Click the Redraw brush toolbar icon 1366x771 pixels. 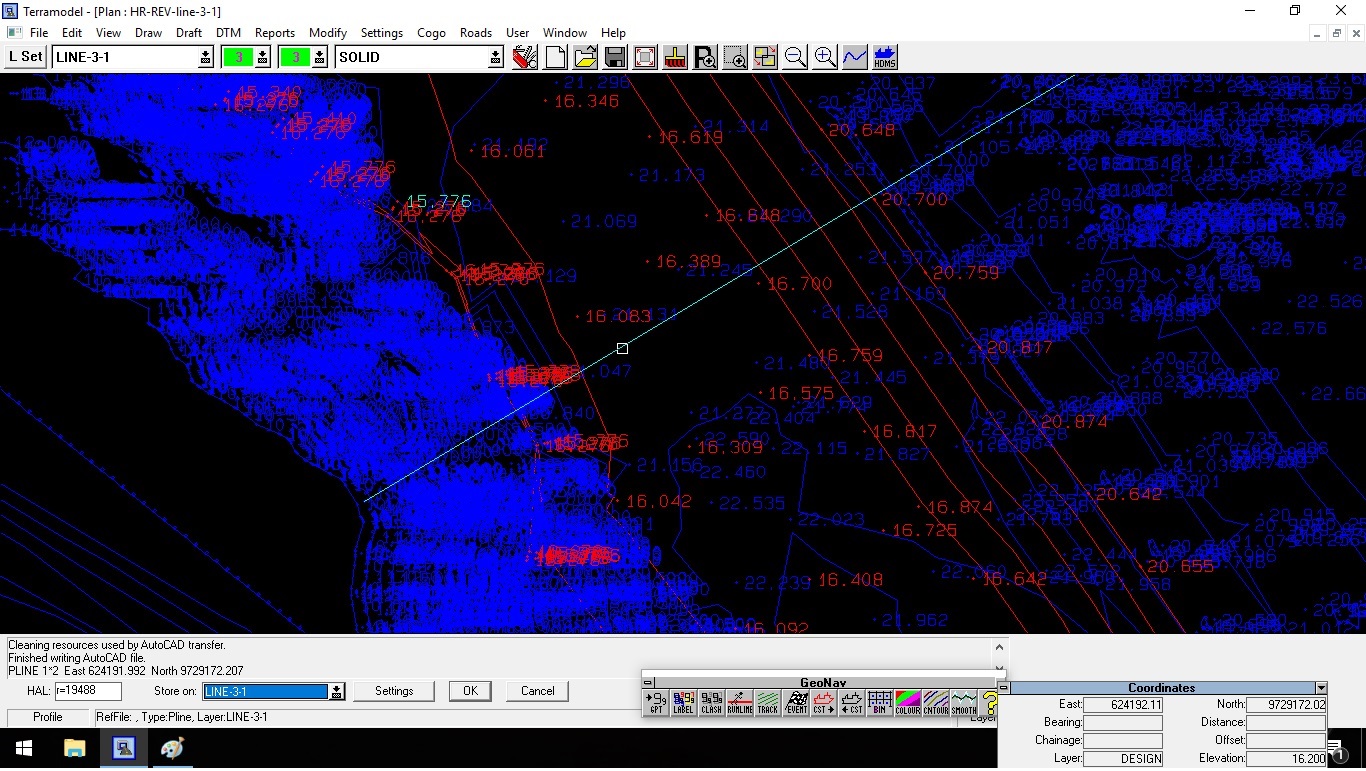point(675,57)
